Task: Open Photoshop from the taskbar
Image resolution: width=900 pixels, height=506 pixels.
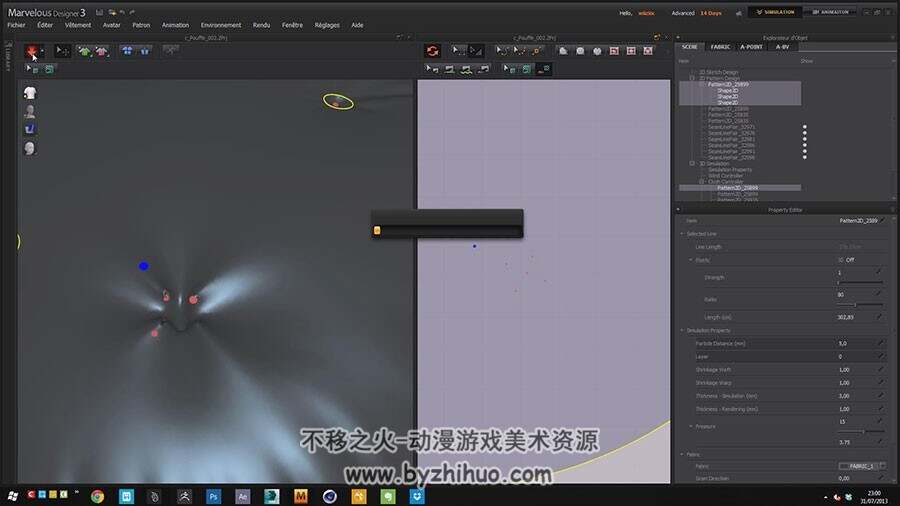Action: [214, 496]
